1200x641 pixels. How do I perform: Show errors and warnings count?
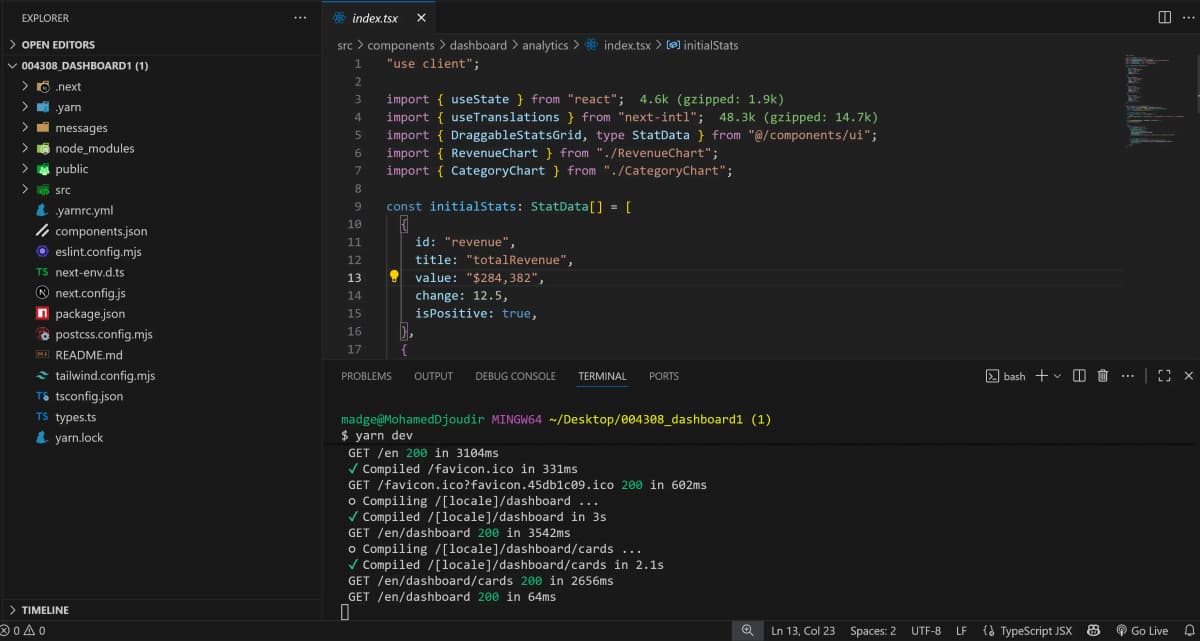[x=23, y=631]
